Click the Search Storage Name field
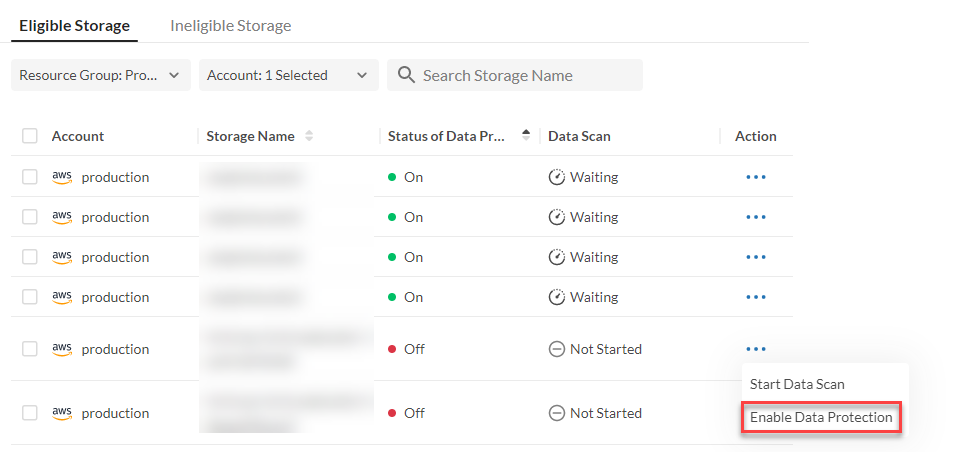This screenshot has height=452, width=975. (x=527, y=75)
